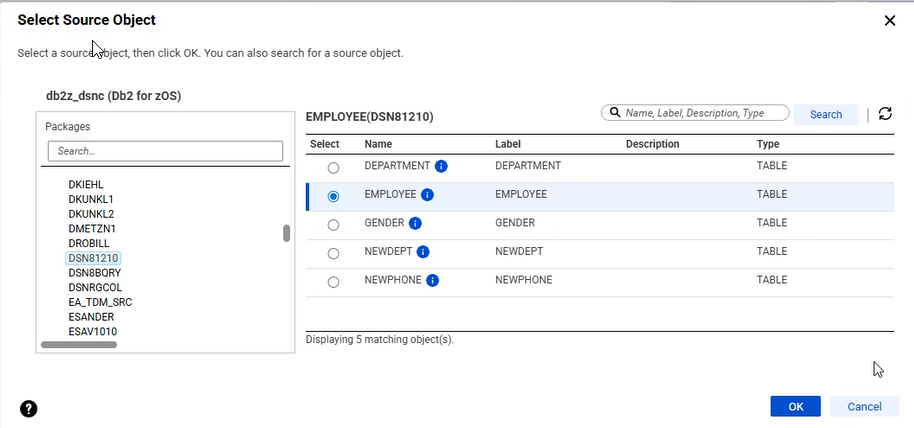Click the packages list vertical scrollbar
Image resolution: width=914 pixels, height=428 pixels.
click(x=286, y=233)
